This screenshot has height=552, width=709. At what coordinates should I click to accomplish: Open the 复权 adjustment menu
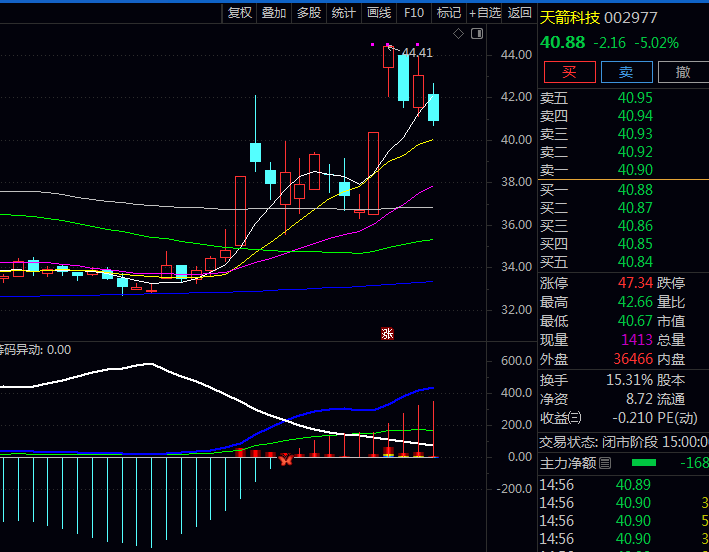tap(240, 13)
